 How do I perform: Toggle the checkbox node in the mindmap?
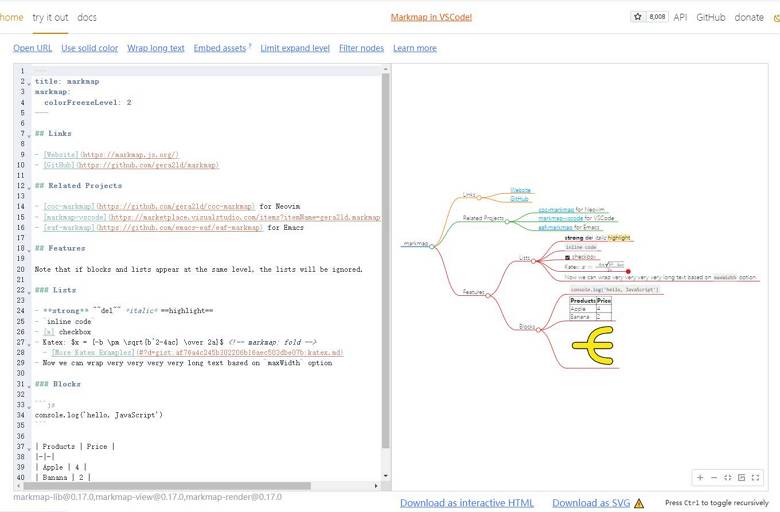[x=567, y=257]
